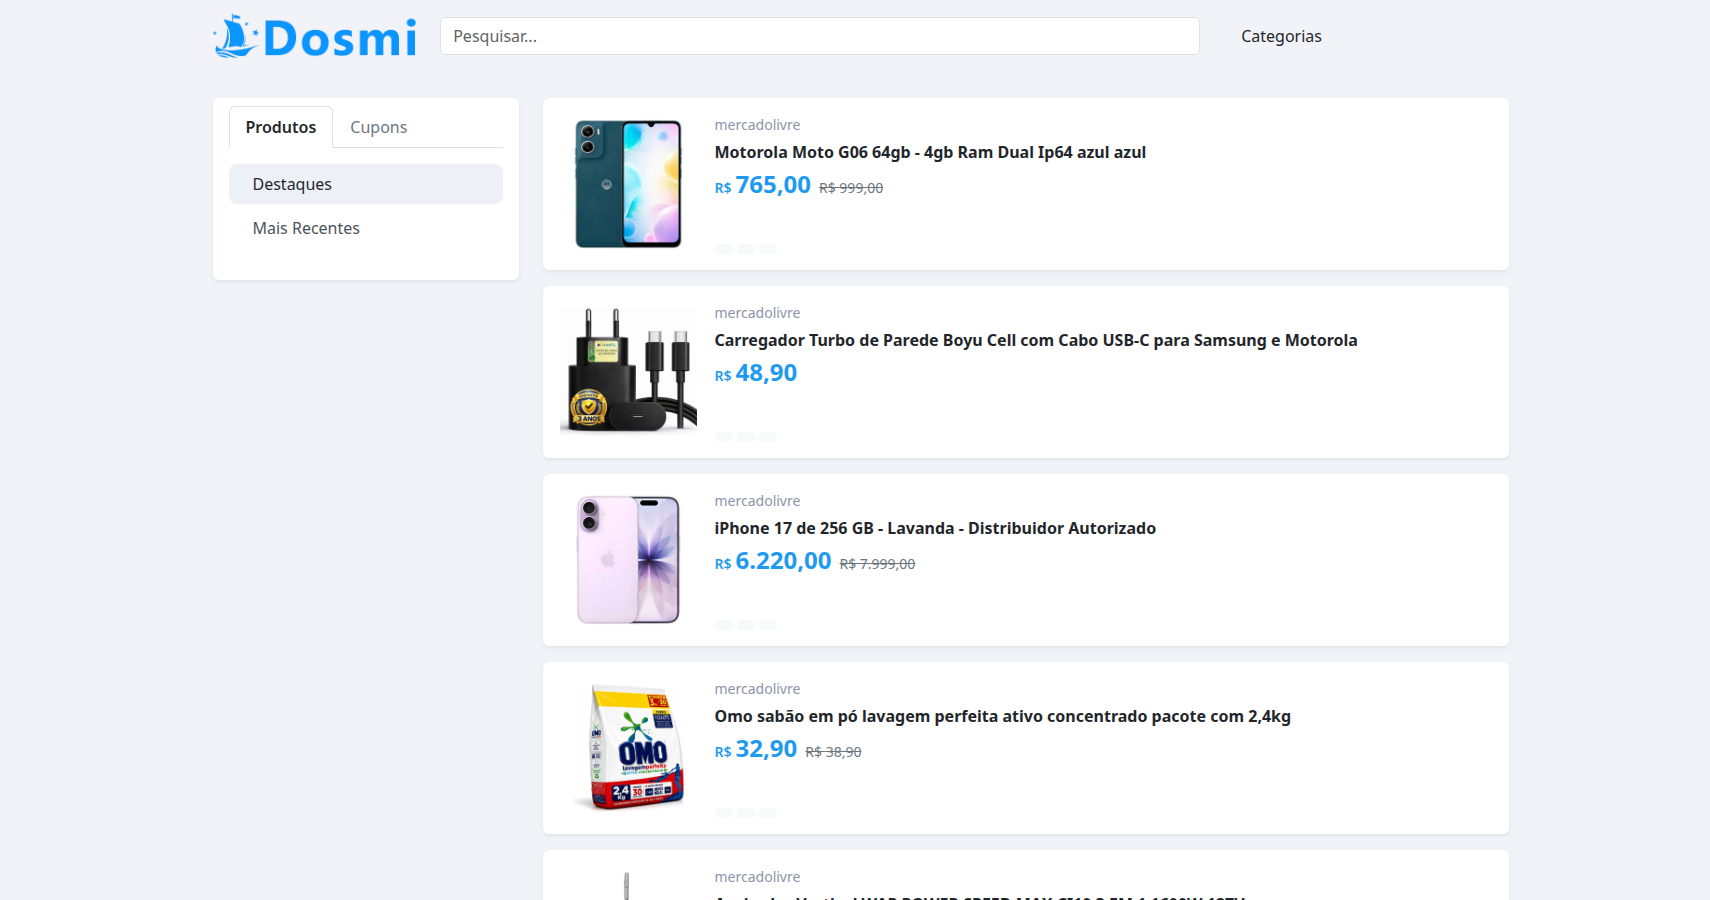Switch to the Produtos tab

tap(281, 127)
